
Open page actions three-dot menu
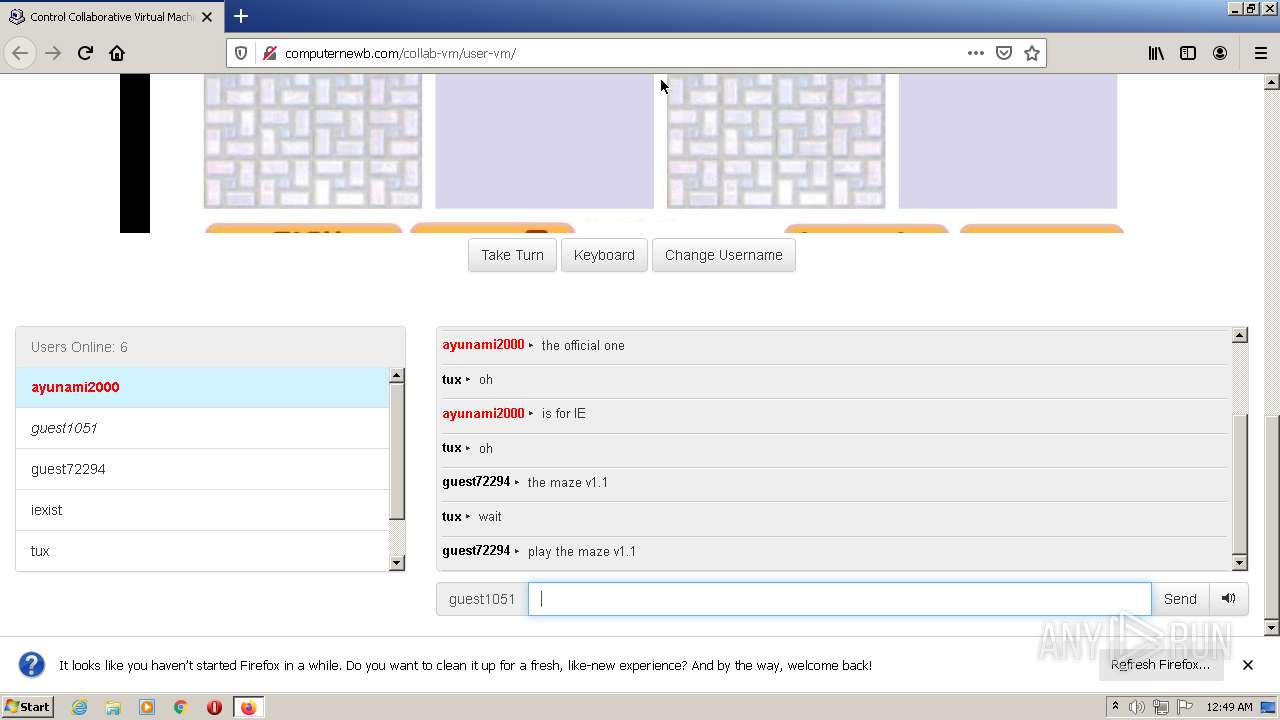976,53
